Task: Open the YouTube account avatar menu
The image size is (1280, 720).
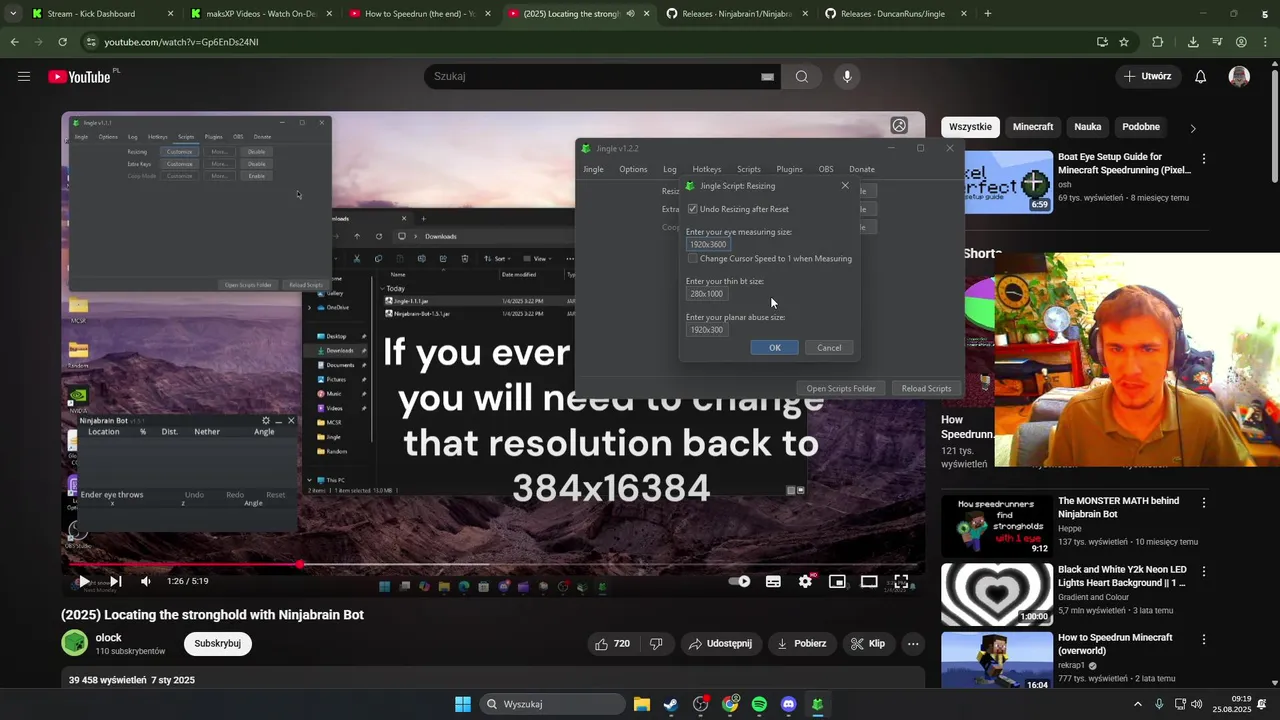Action: [x=1239, y=77]
